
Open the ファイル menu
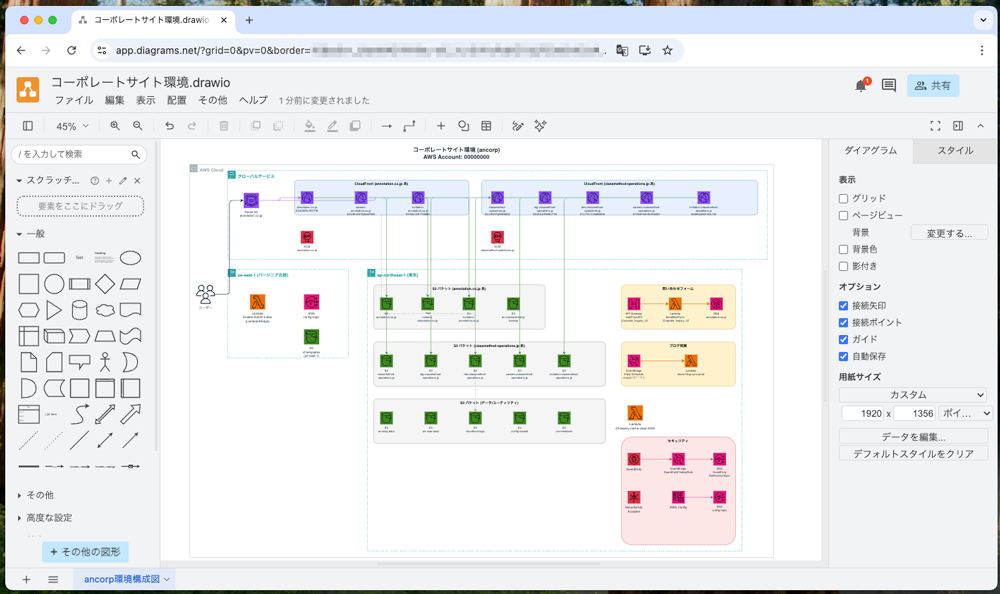click(74, 101)
